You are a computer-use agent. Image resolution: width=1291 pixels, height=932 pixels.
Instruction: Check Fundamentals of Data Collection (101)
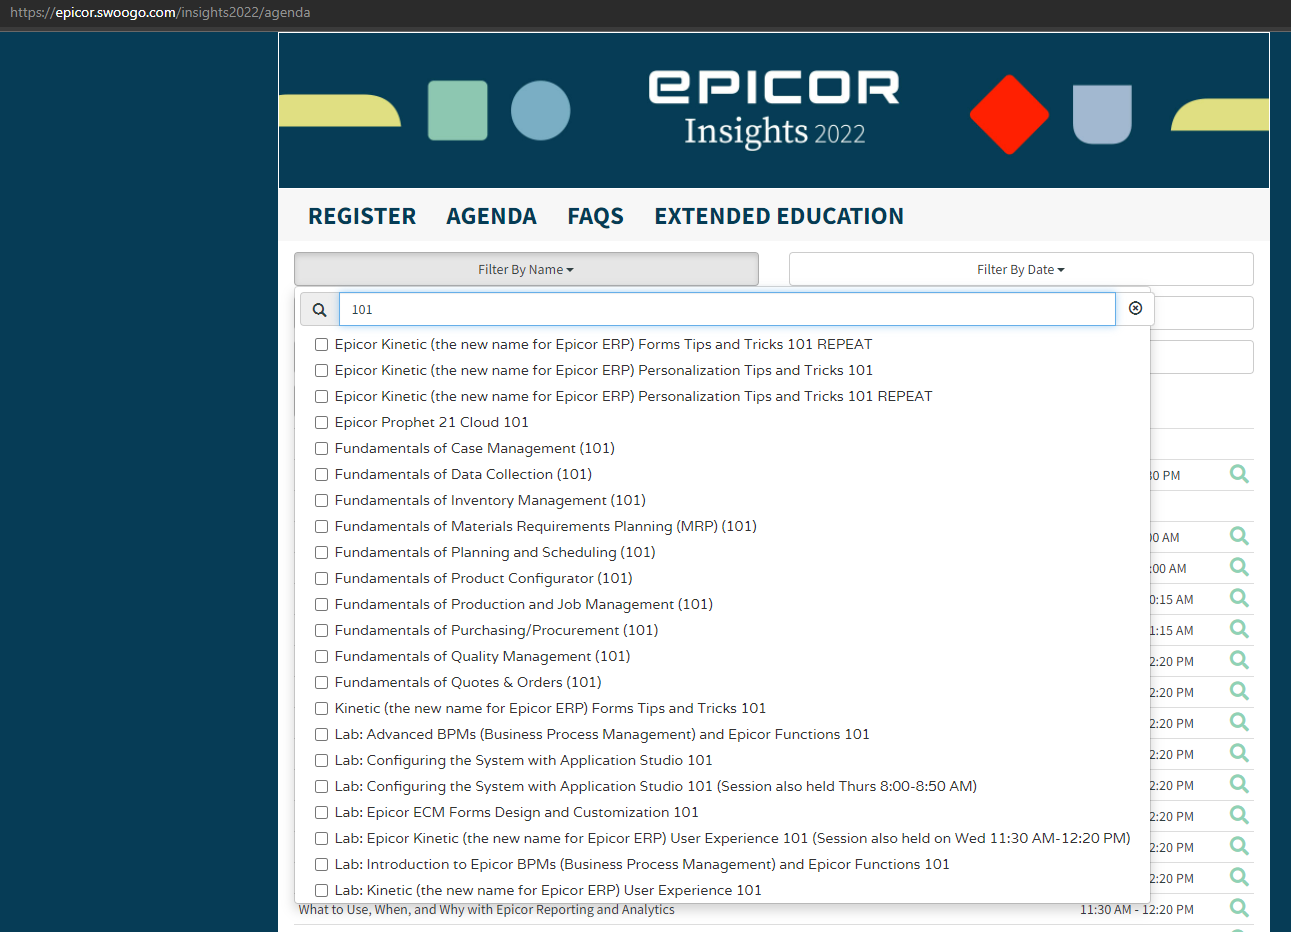321,474
